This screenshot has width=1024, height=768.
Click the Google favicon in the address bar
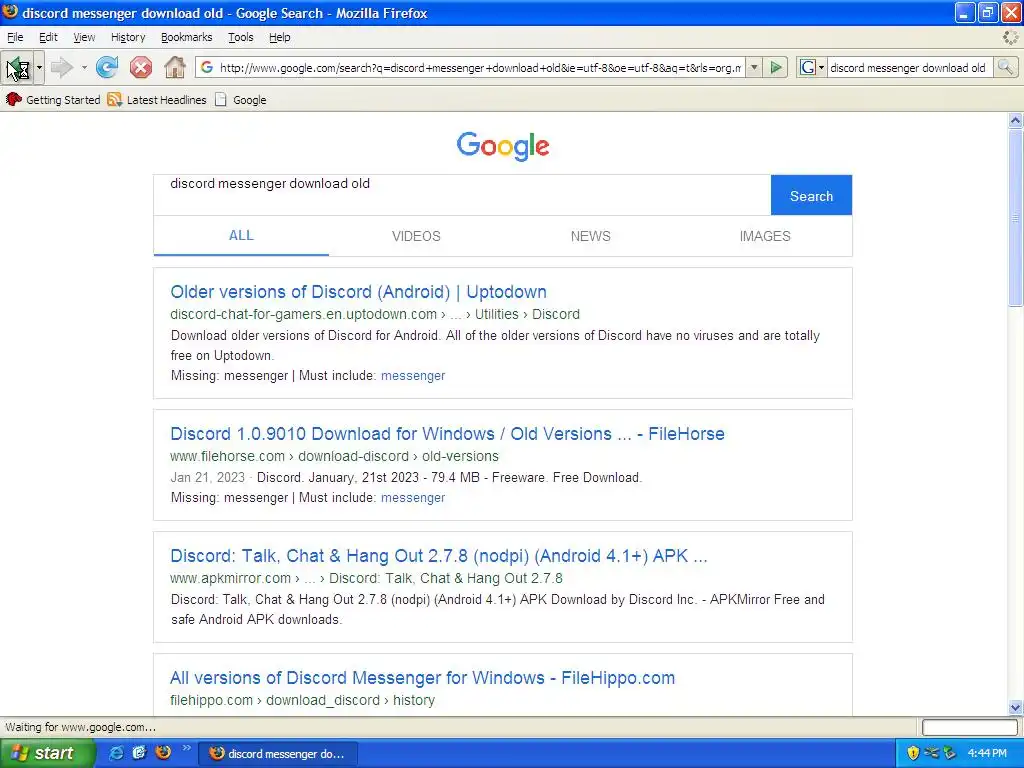coord(206,67)
